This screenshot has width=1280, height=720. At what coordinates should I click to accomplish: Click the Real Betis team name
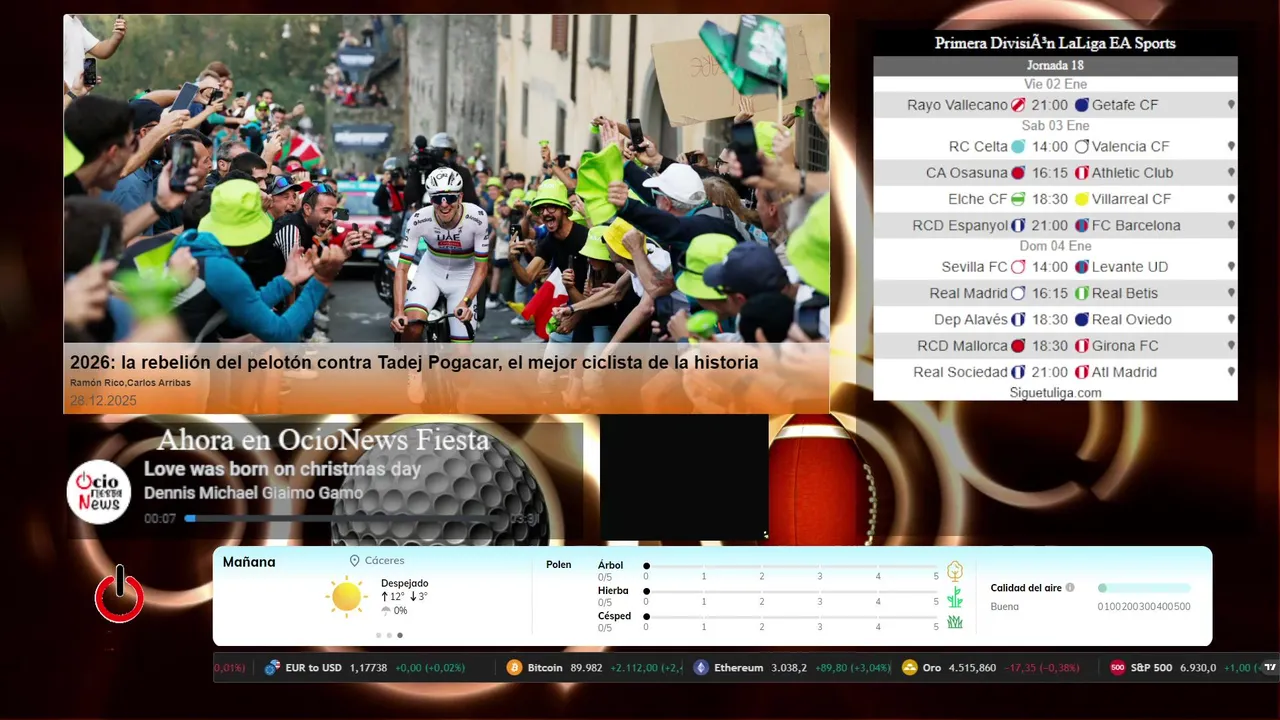[1125, 293]
